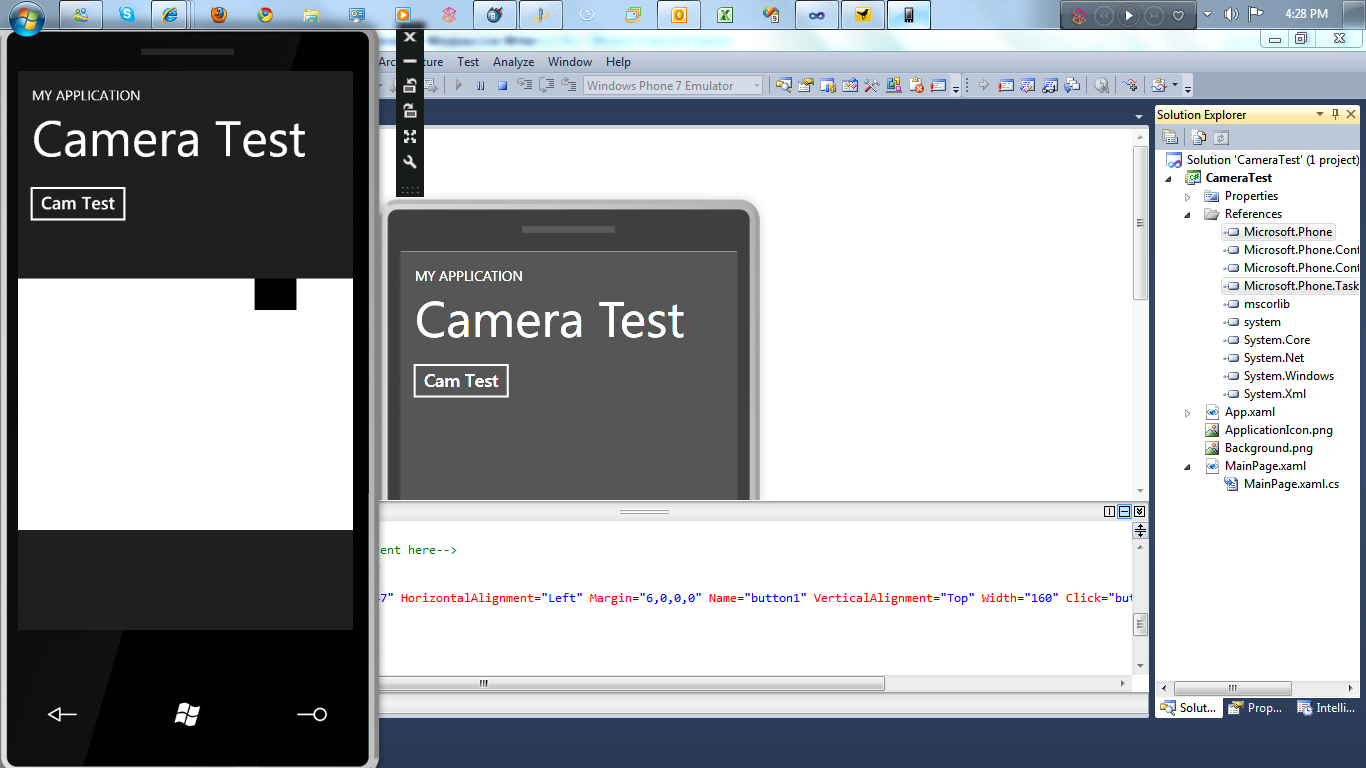Open the Help menu
Image resolution: width=1366 pixels, height=768 pixels.
point(618,62)
